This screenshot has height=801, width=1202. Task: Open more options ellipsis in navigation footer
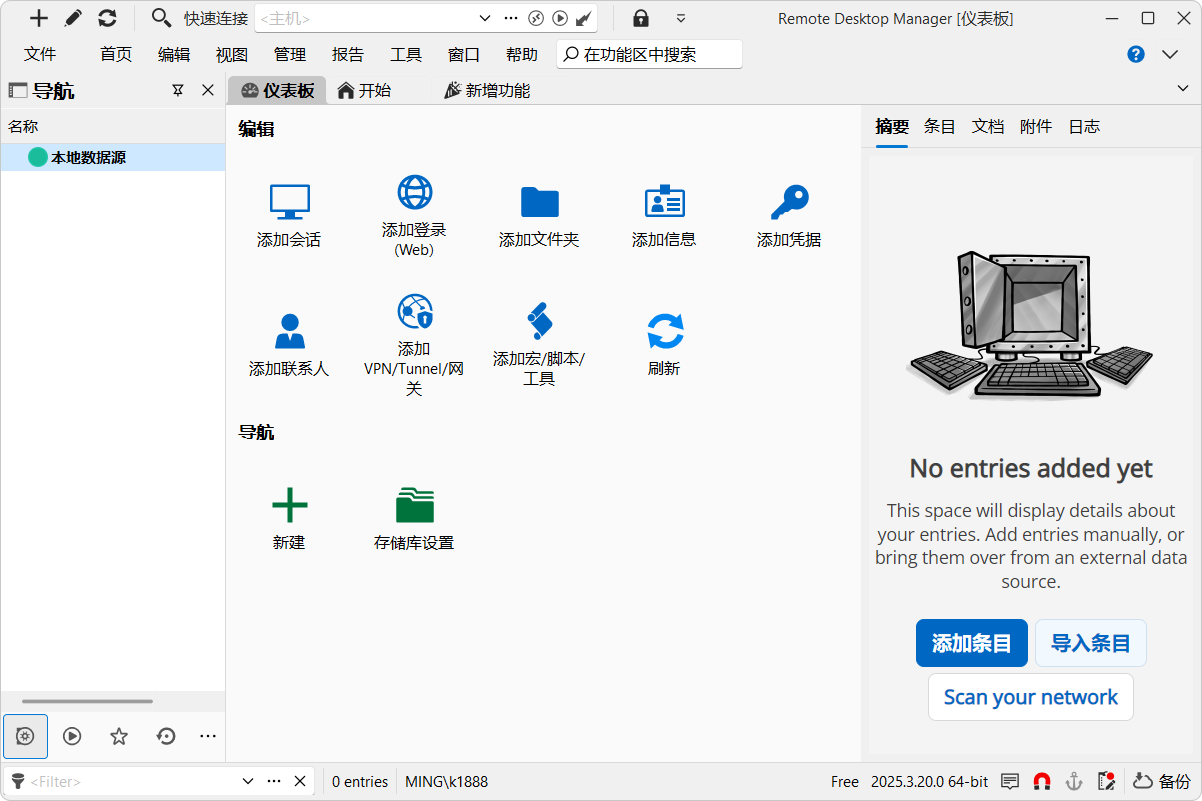(208, 736)
